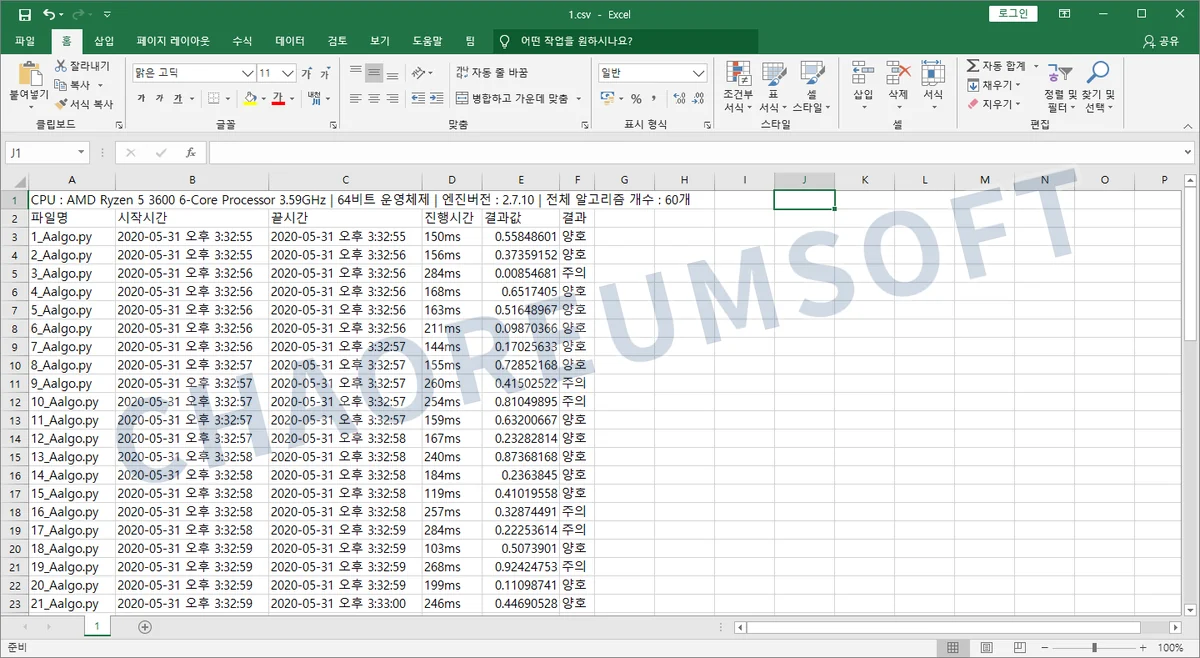The width and height of the screenshot is (1200, 658).
Task: Open the 셀 스타일 cell styles gallery
Action: pyautogui.click(x=811, y=87)
